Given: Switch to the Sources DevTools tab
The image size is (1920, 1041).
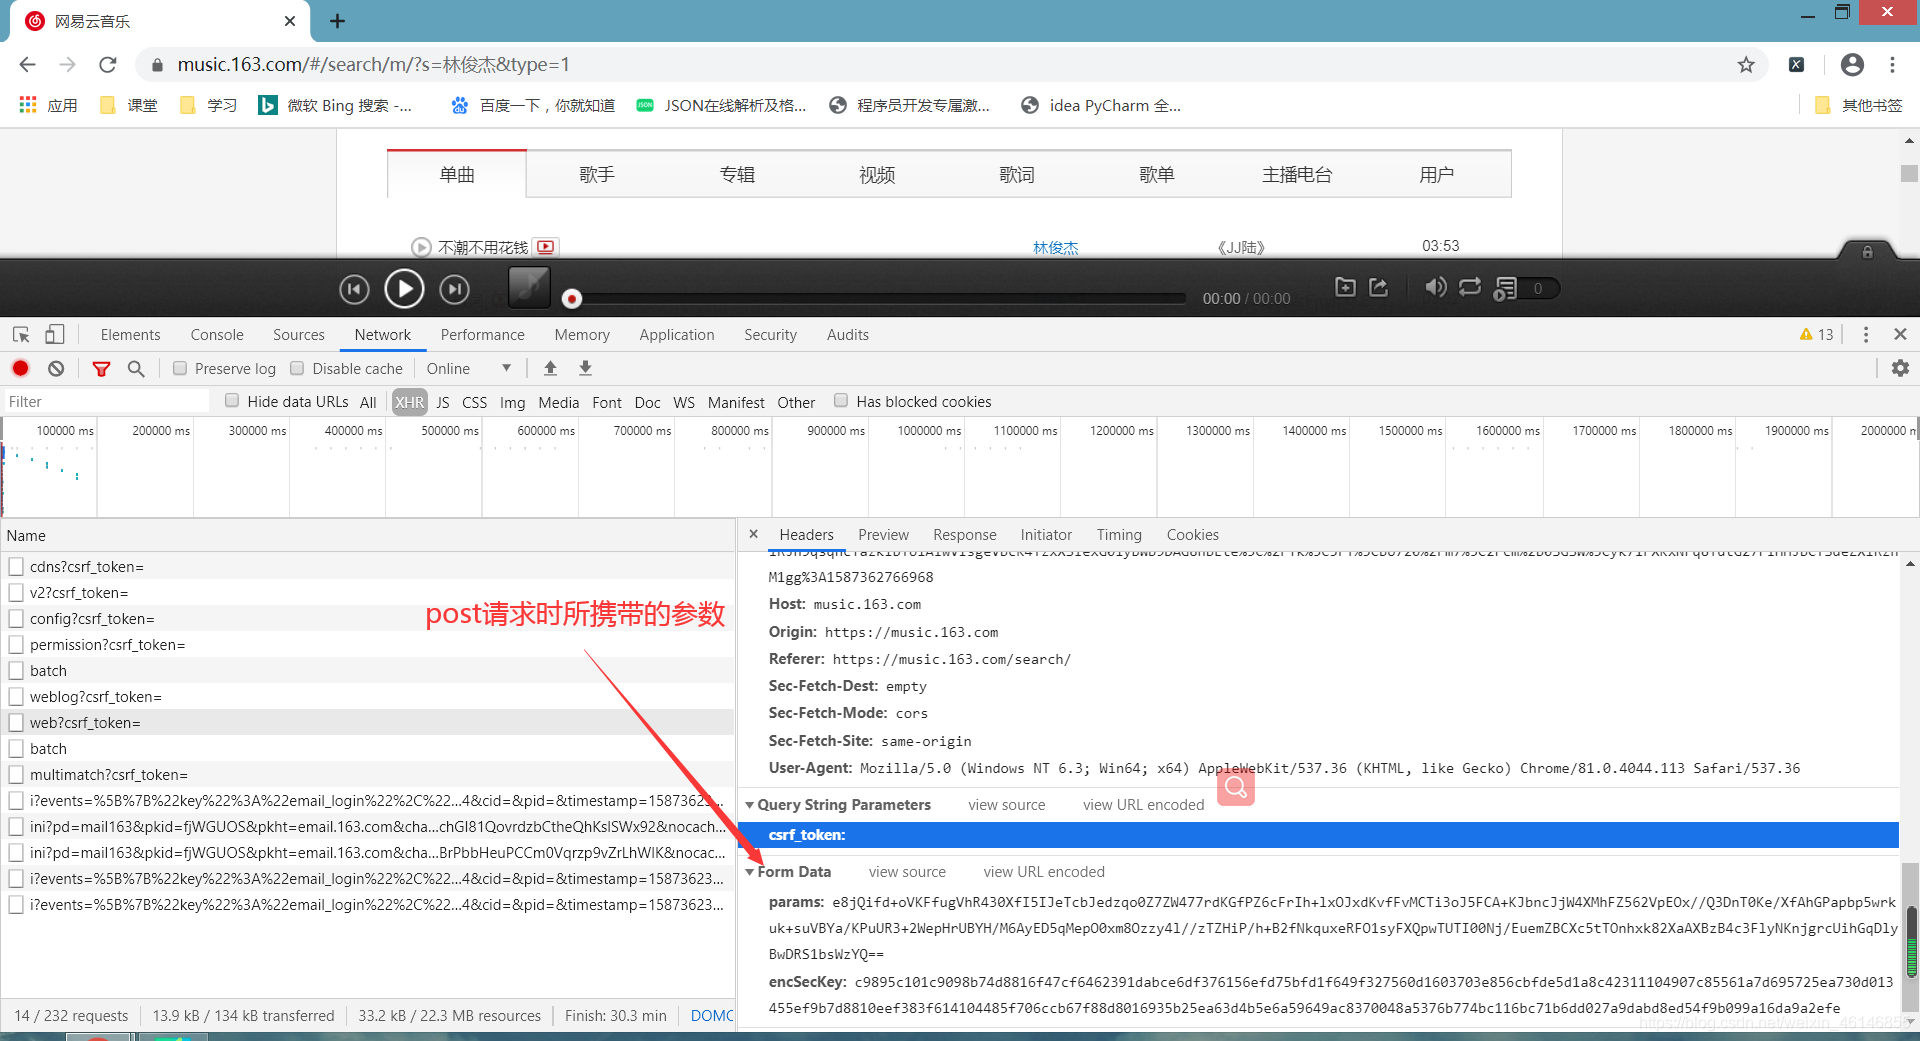Looking at the screenshot, I should tap(299, 335).
